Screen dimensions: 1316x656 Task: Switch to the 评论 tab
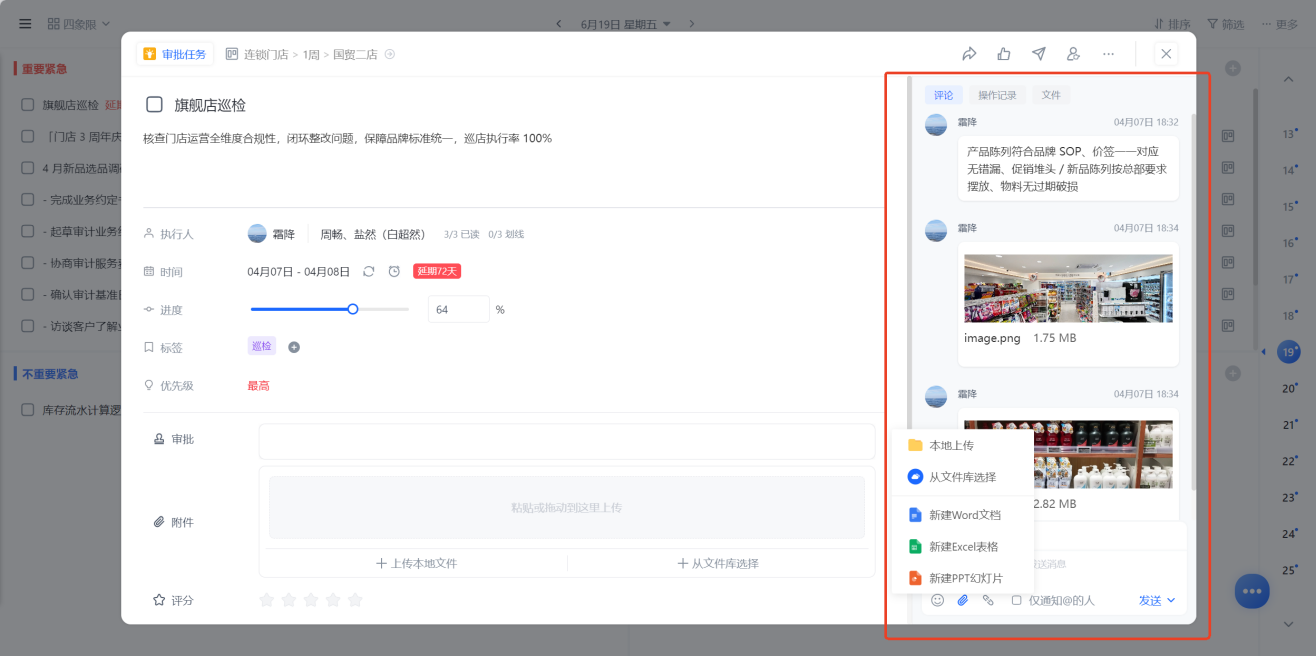(943, 95)
